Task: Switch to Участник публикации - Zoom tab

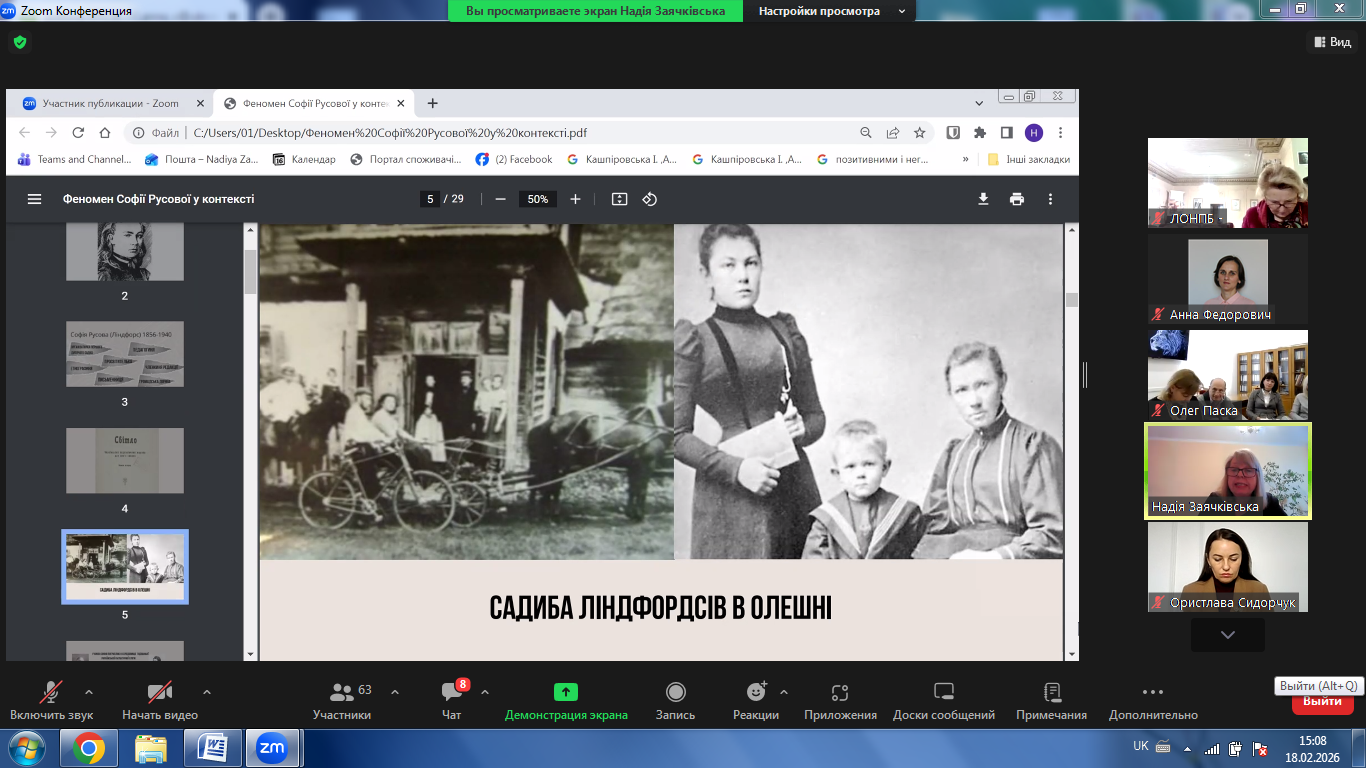Action: coord(110,103)
